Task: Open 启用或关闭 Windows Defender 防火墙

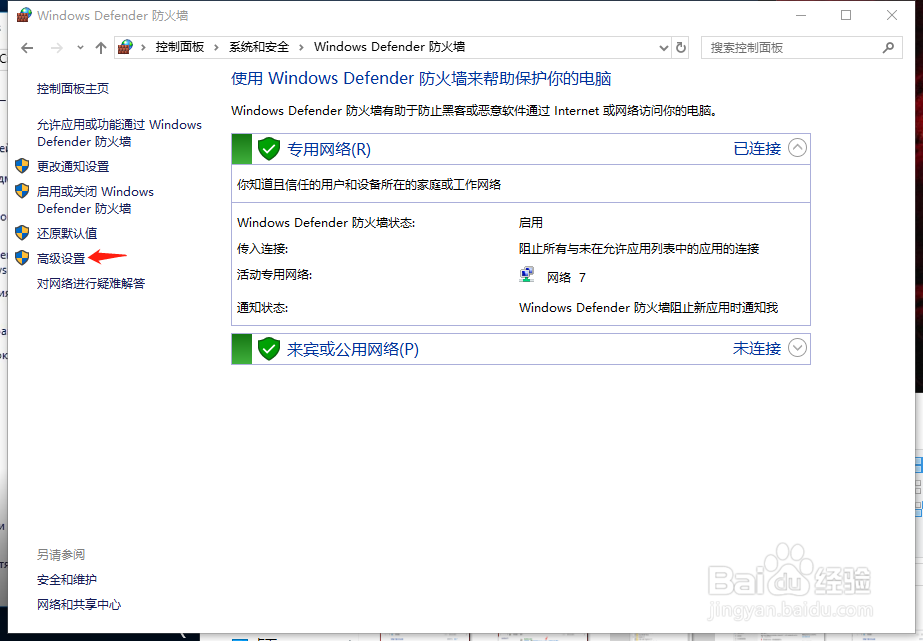Action: pyautogui.click(x=95, y=200)
